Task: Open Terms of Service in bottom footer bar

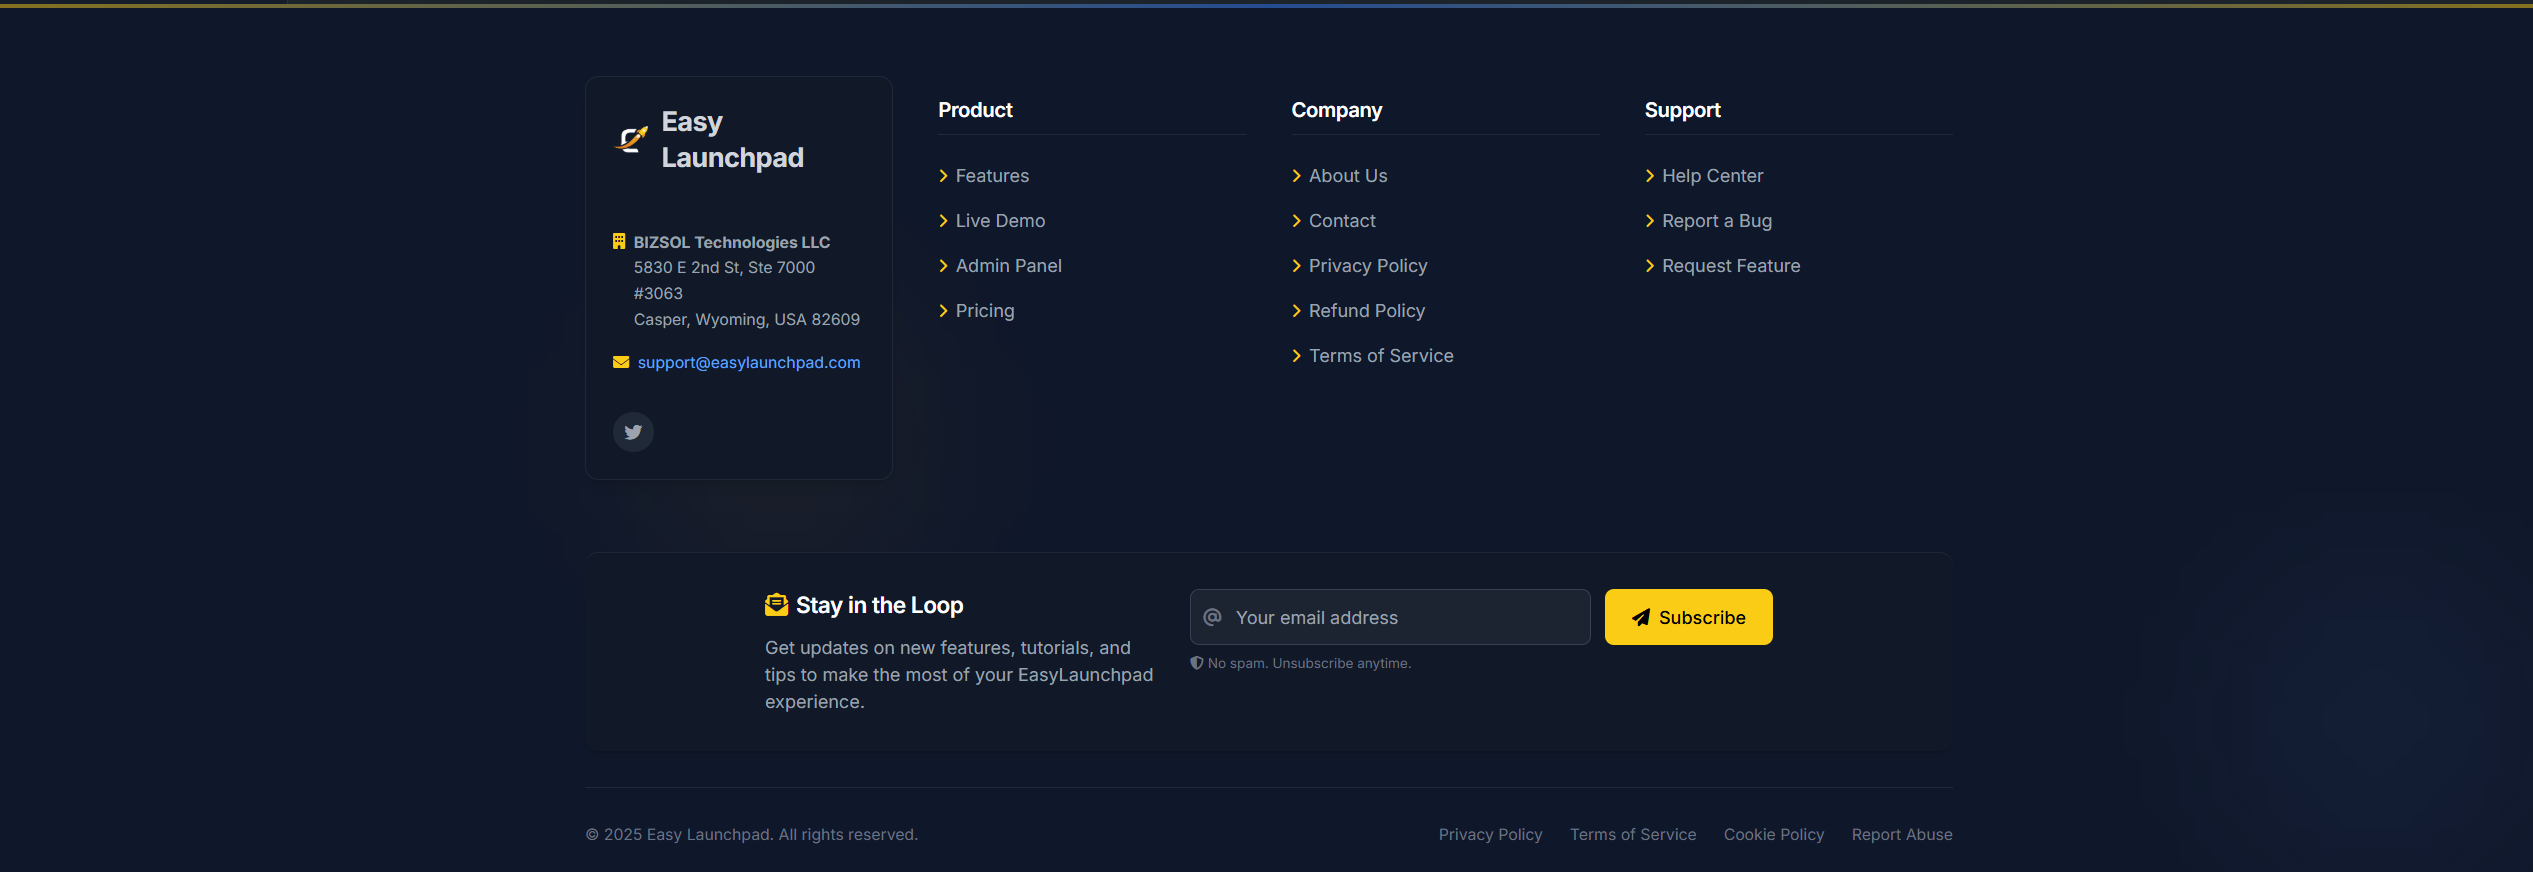Action: [x=1633, y=834]
